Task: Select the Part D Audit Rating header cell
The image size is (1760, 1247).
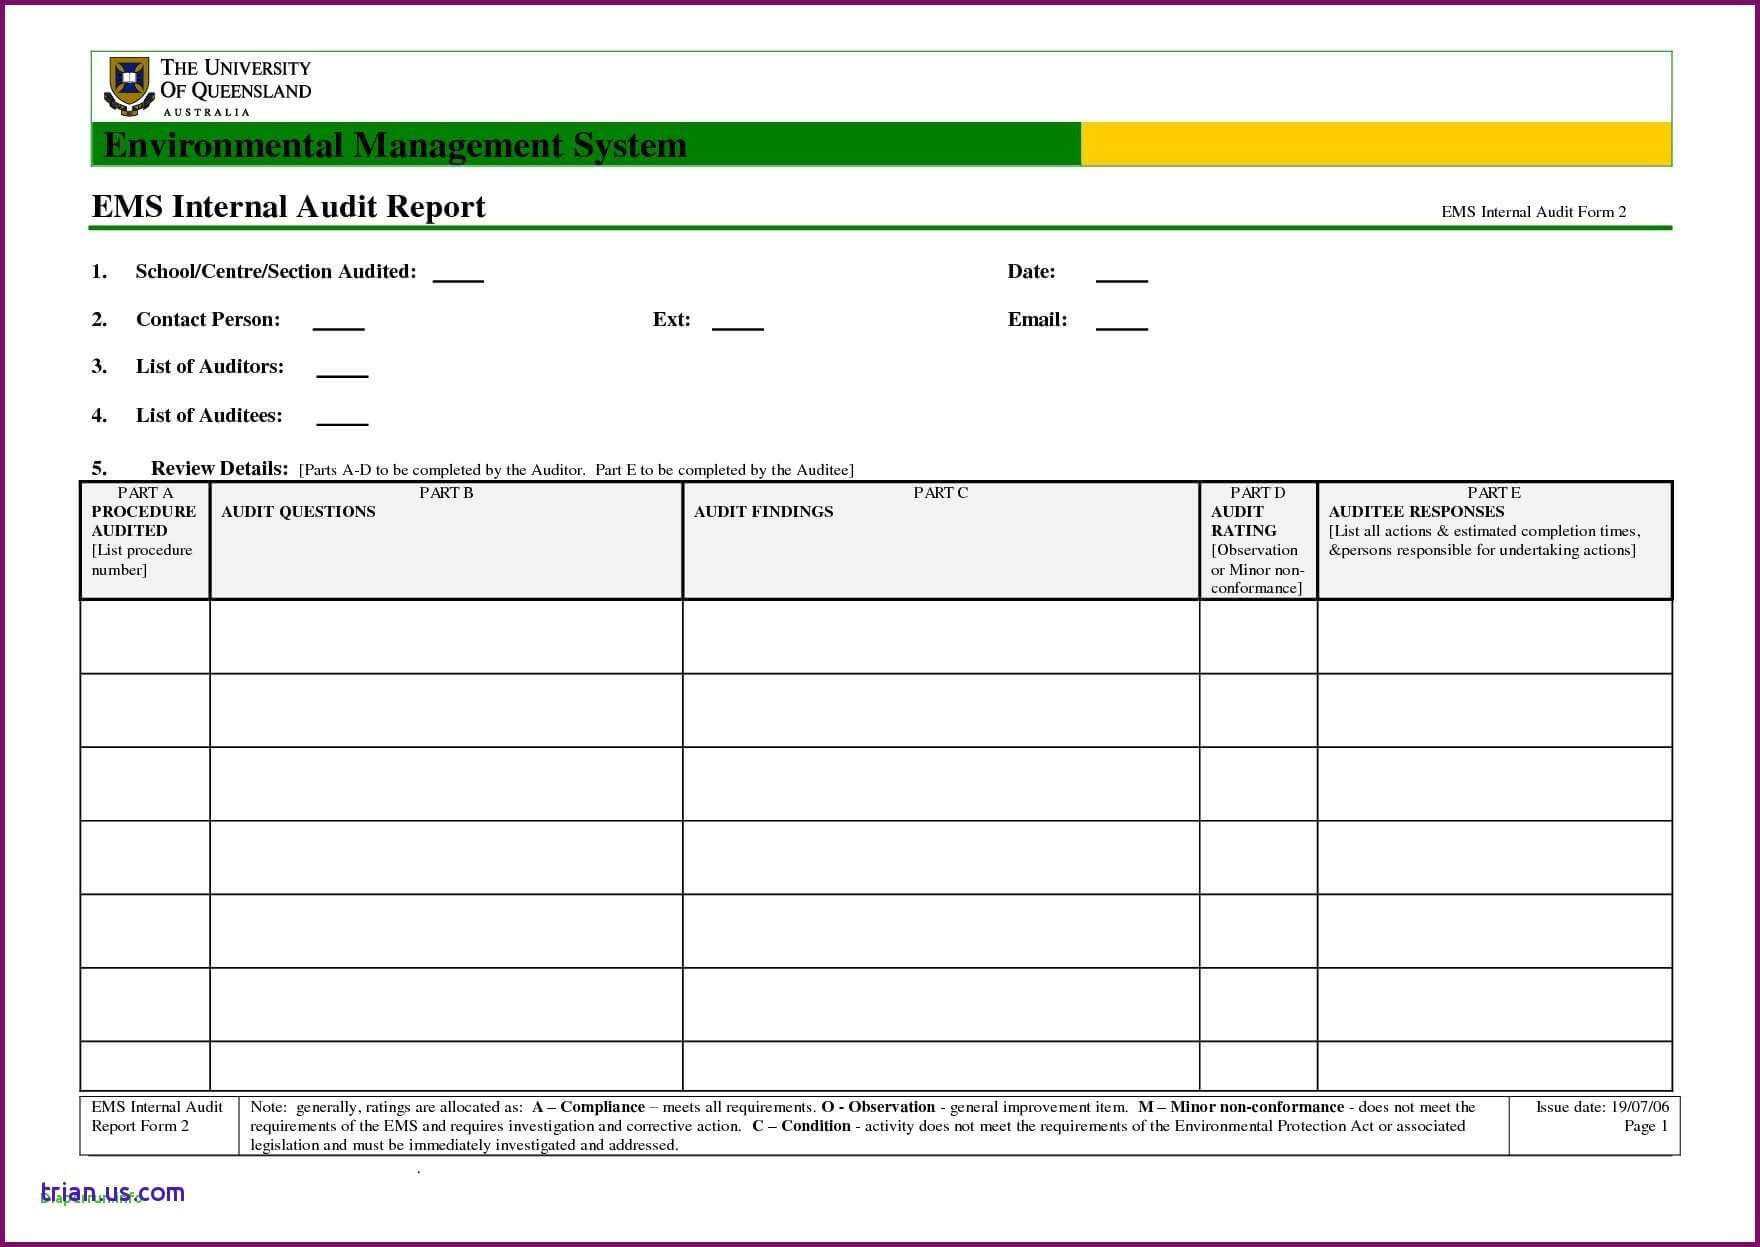Action: tap(1258, 540)
